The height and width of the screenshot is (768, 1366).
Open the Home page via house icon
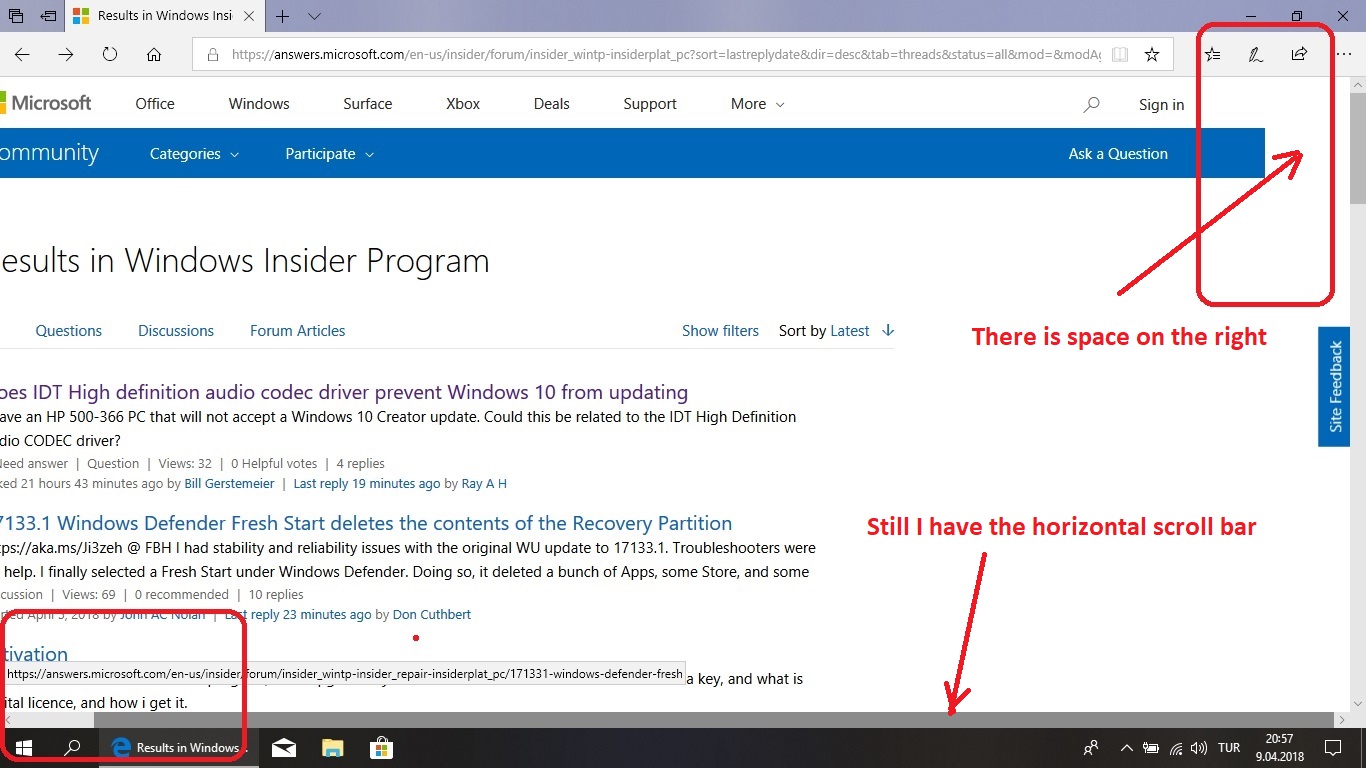click(x=154, y=55)
